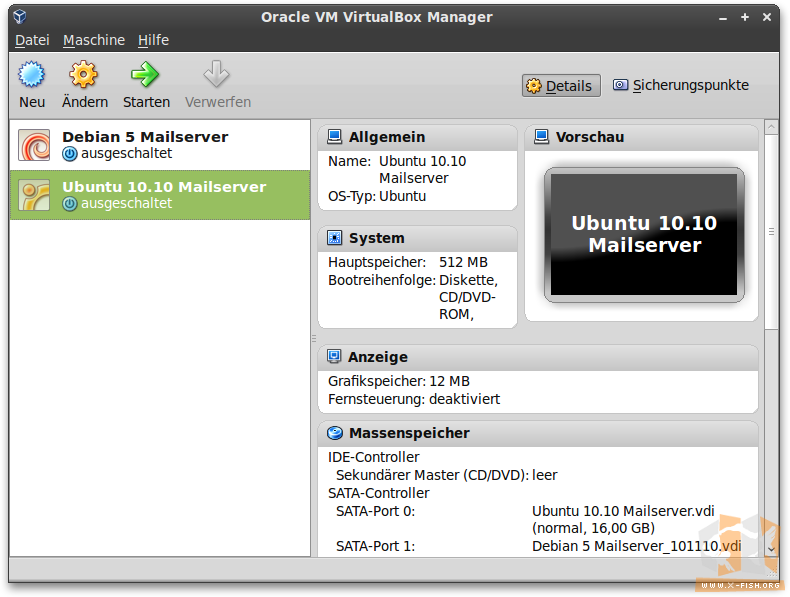Click the power-state icon under Debian 5 Mailserver
This screenshot has height=597, width=790.
(x=70, y=154)
